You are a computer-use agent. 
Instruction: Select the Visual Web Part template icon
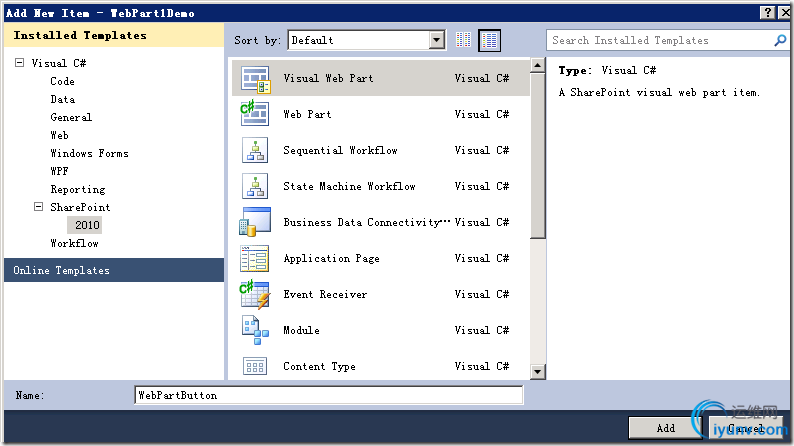[255, 79]
